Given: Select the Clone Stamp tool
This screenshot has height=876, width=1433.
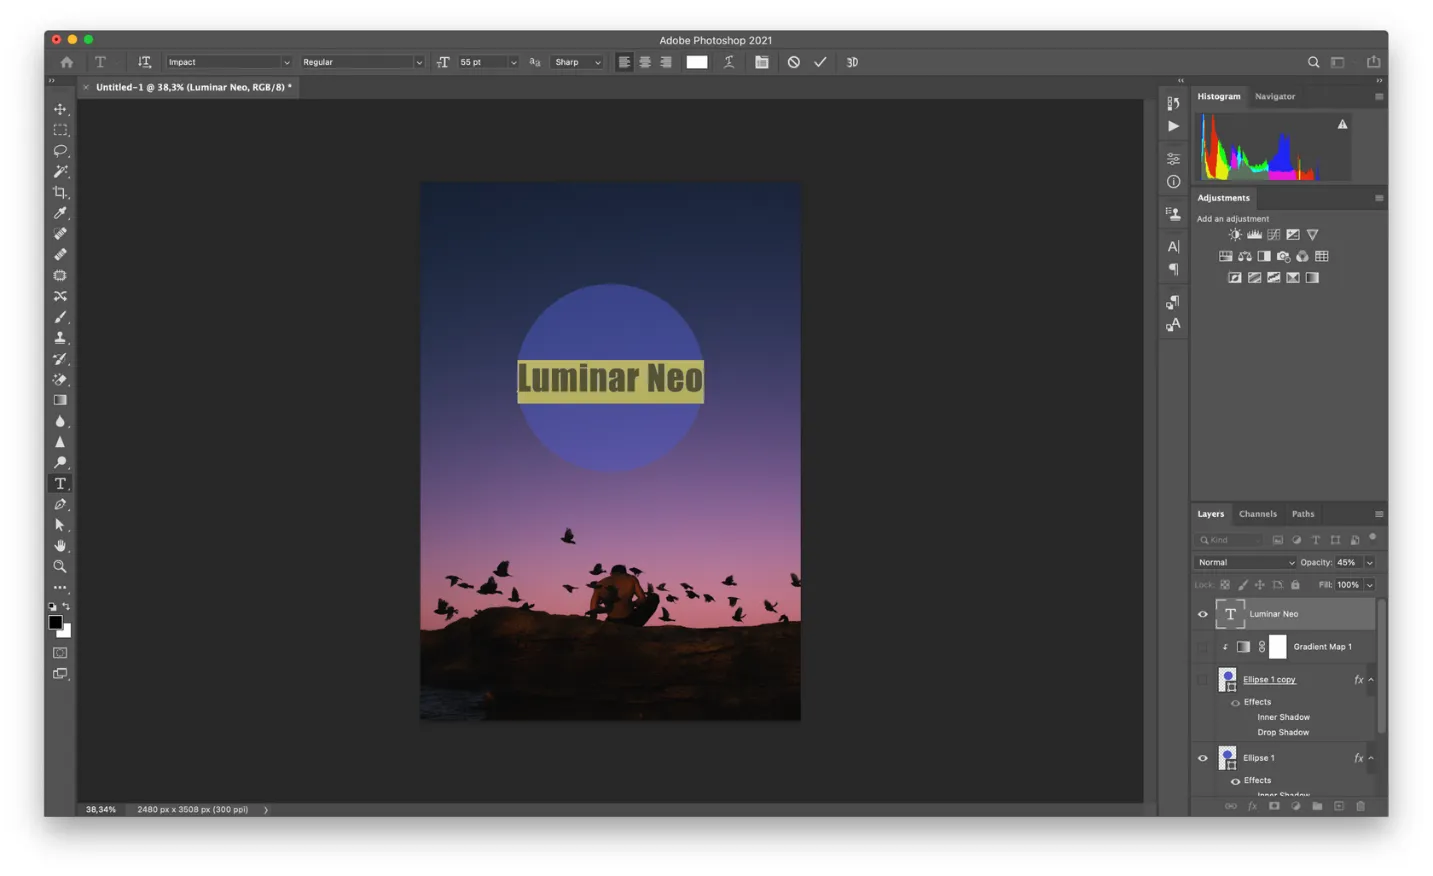Looking at the screenshot, I should [60, 338].
